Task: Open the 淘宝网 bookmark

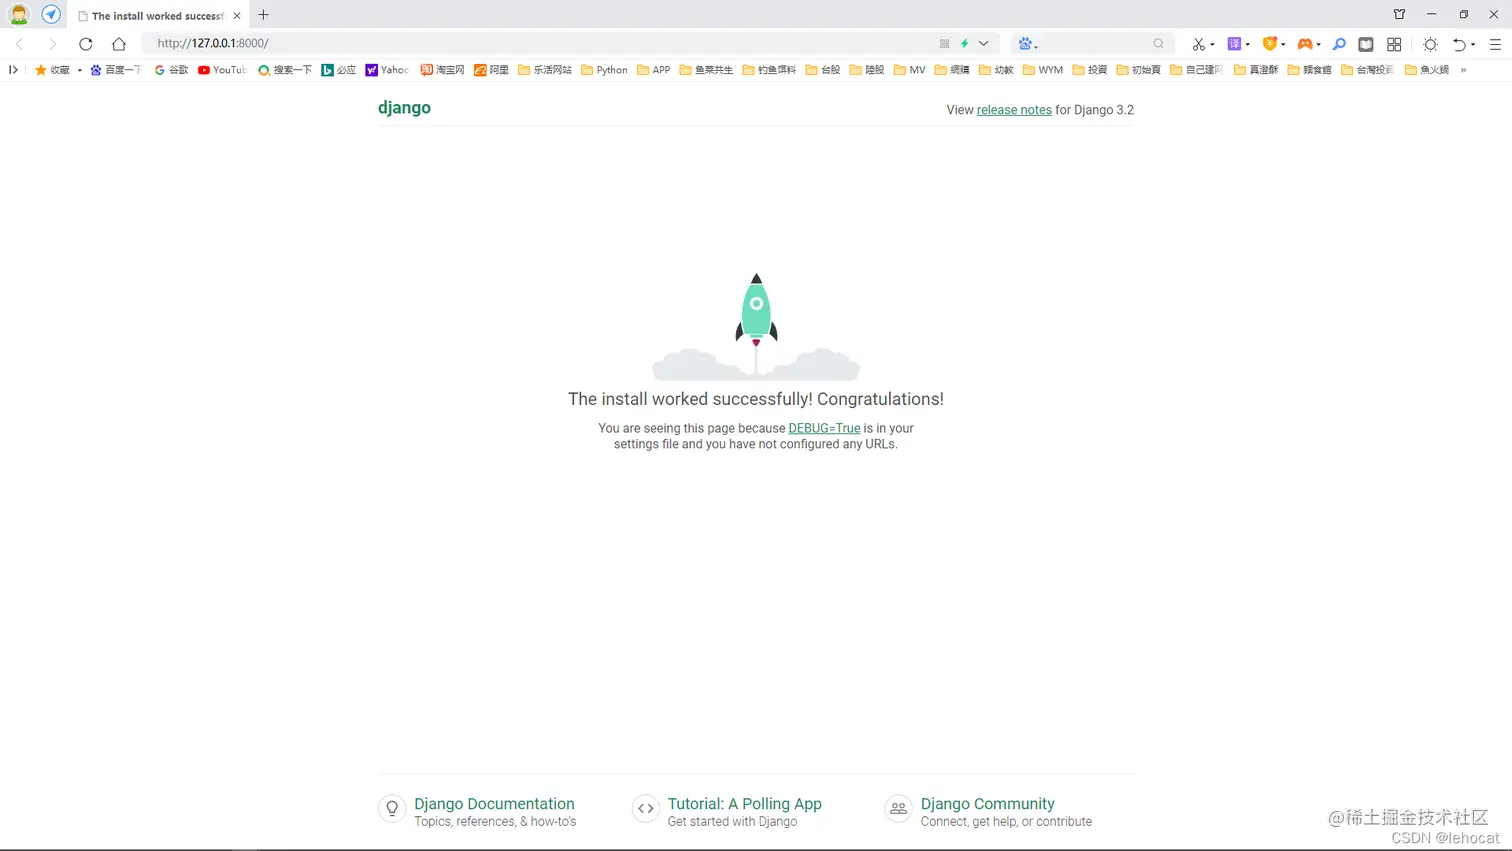Action: [x=442, y=70]
